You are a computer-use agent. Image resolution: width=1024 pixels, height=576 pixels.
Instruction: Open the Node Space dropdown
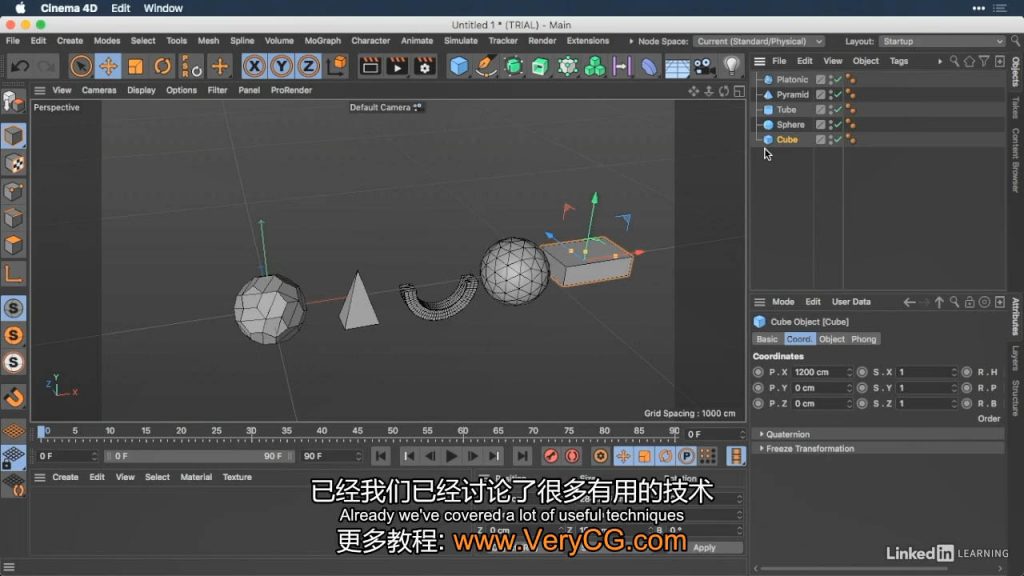point(759,41)
